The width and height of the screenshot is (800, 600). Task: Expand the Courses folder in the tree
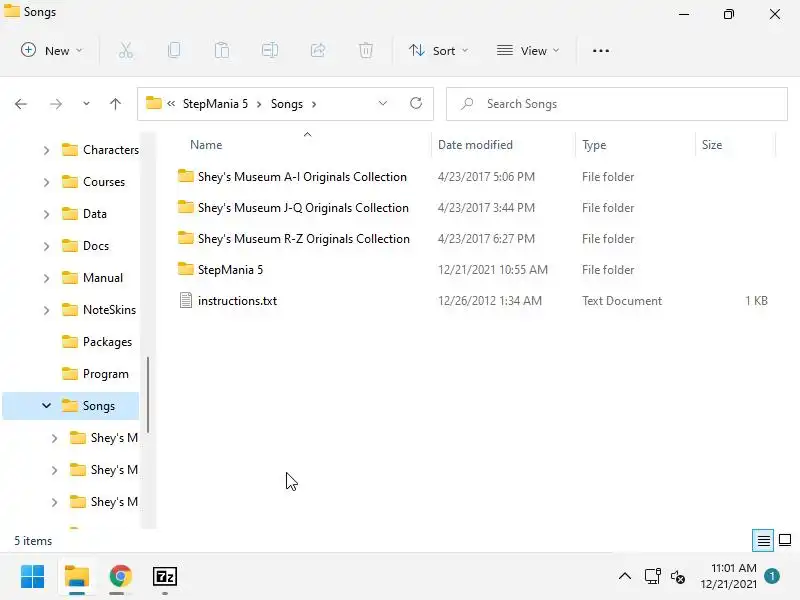point(46,182)
